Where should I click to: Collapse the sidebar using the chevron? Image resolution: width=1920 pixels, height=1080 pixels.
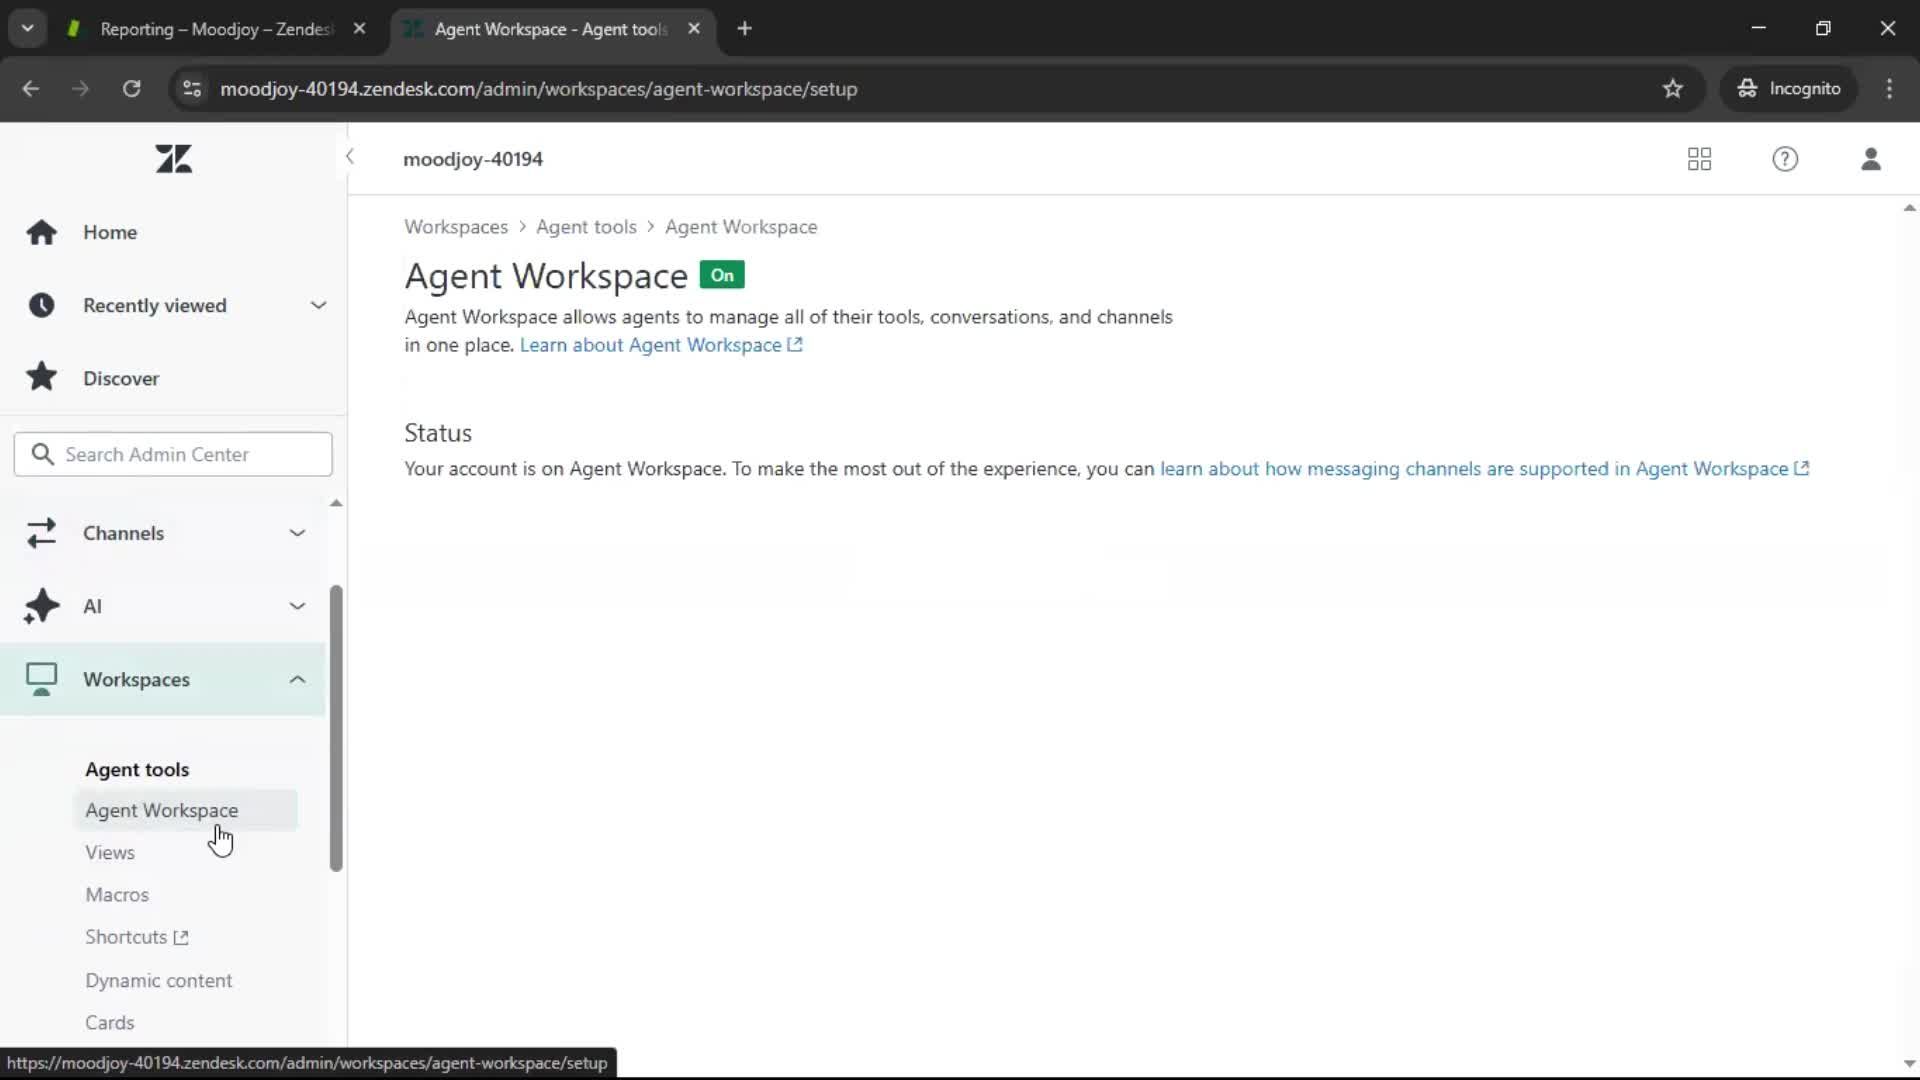click(350, 157)
